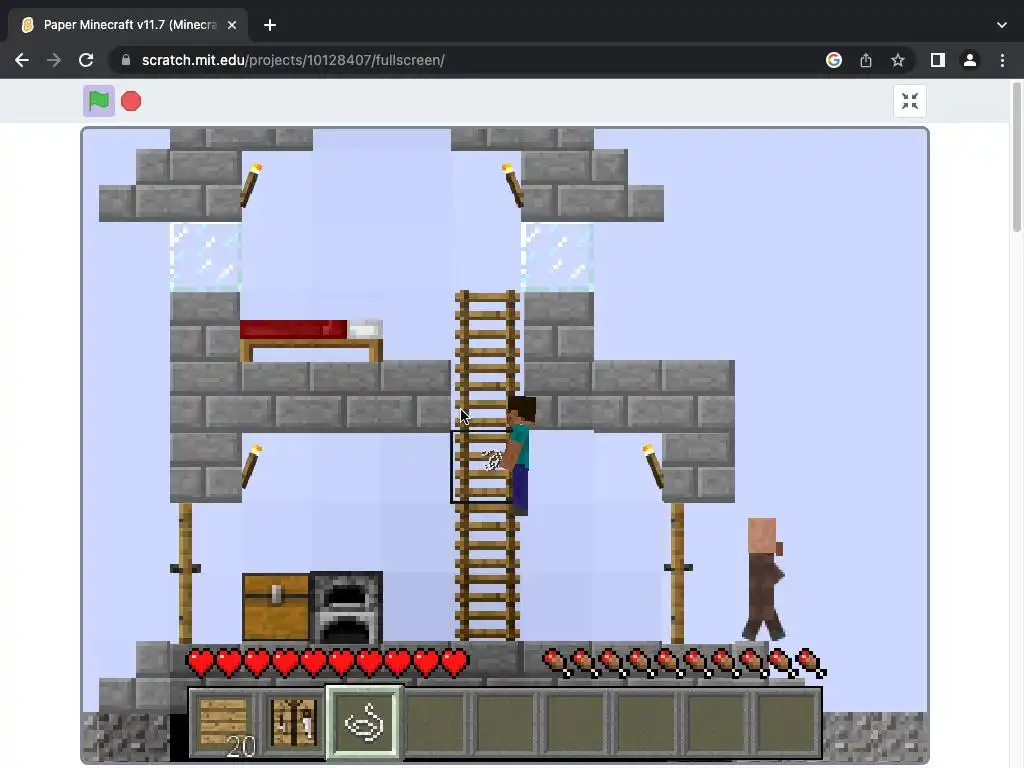Click the address bar URL
Viewport: 1024px width, 768px height.
tap(293, 60)
